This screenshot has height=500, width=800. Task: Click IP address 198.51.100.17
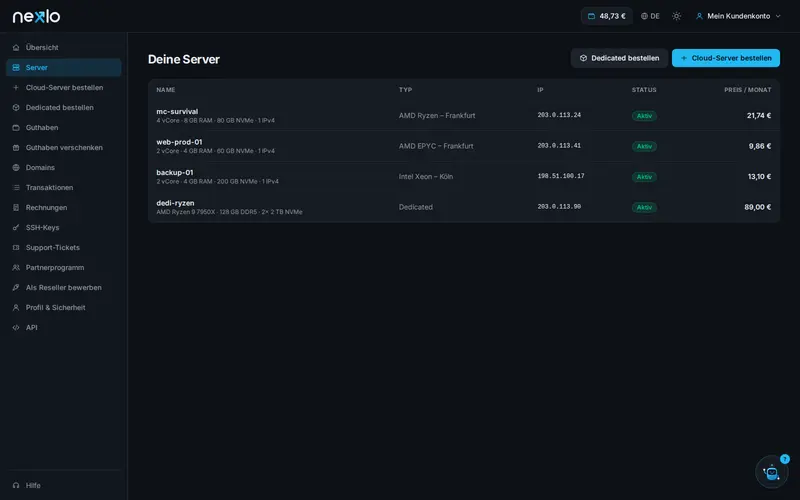(x=561, y=176)
